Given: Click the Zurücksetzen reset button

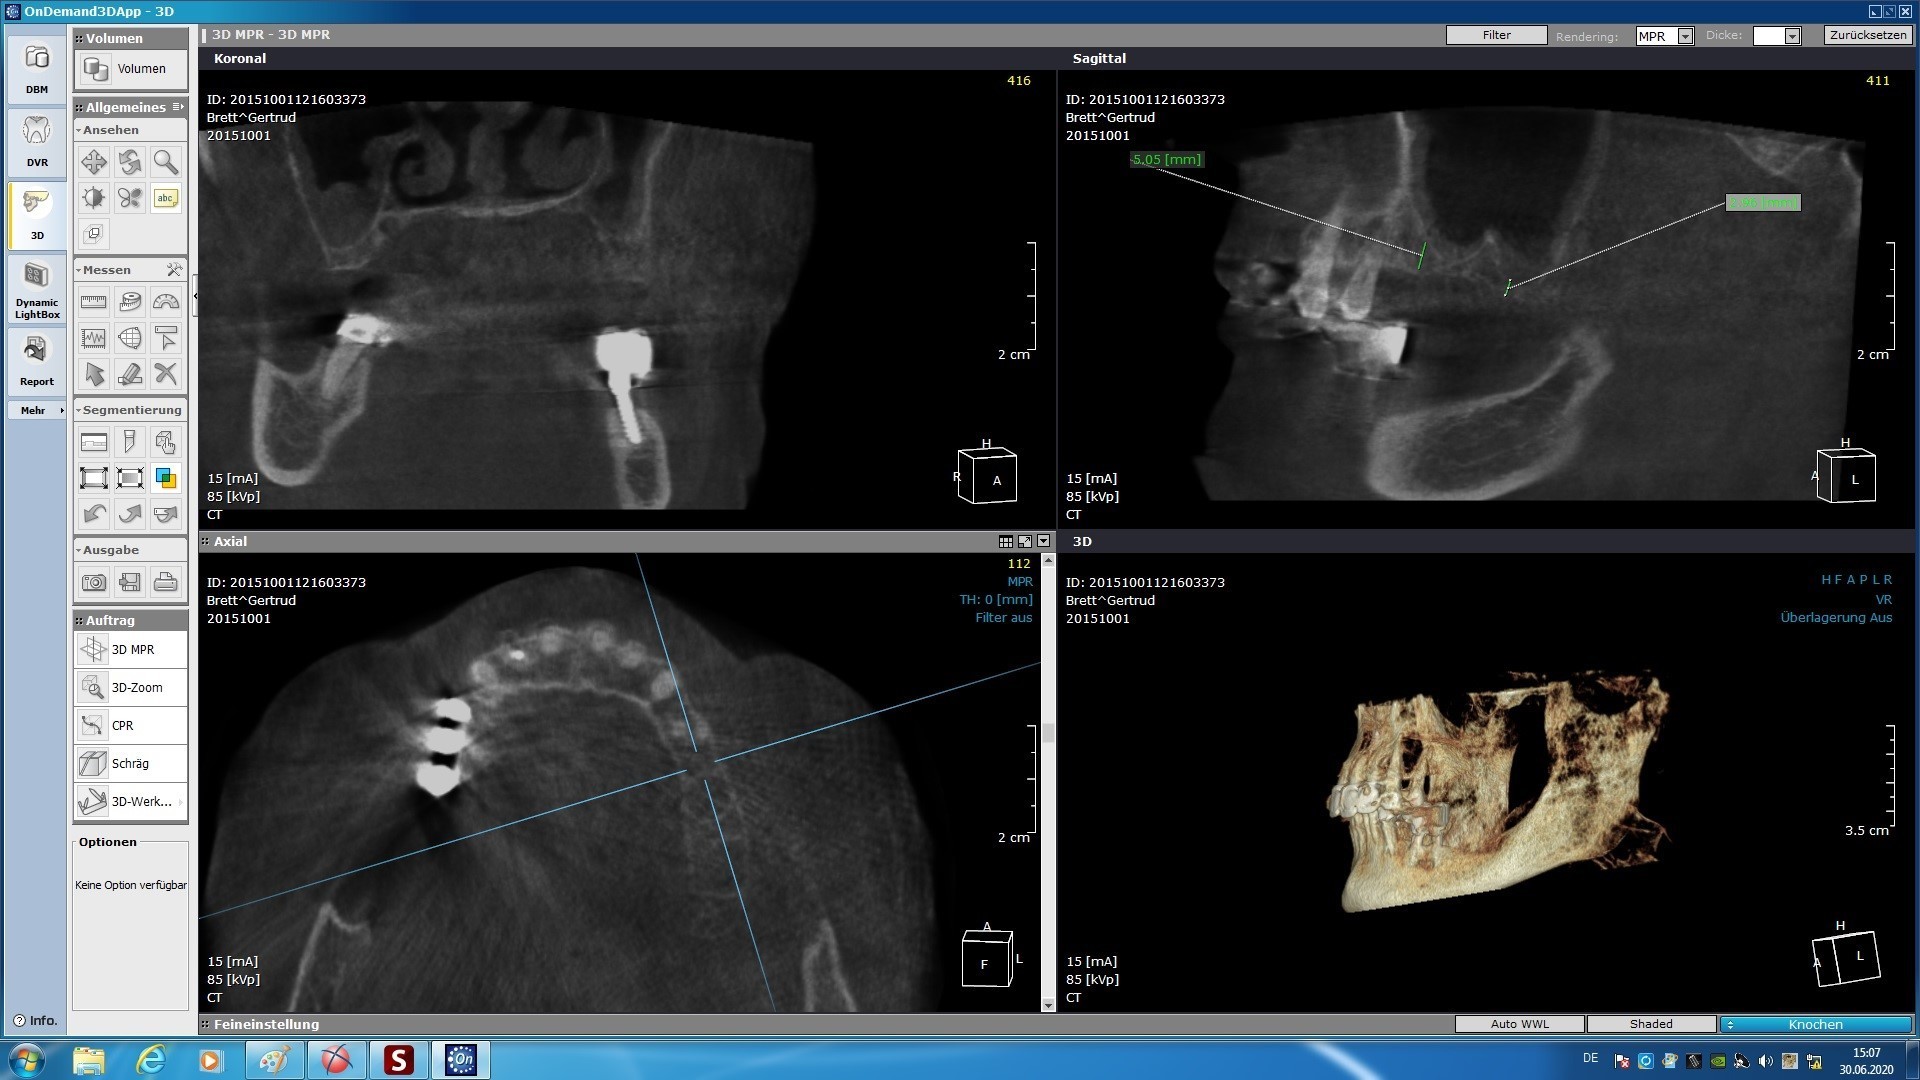Looking at the screenshot, I should (1867, 35).
